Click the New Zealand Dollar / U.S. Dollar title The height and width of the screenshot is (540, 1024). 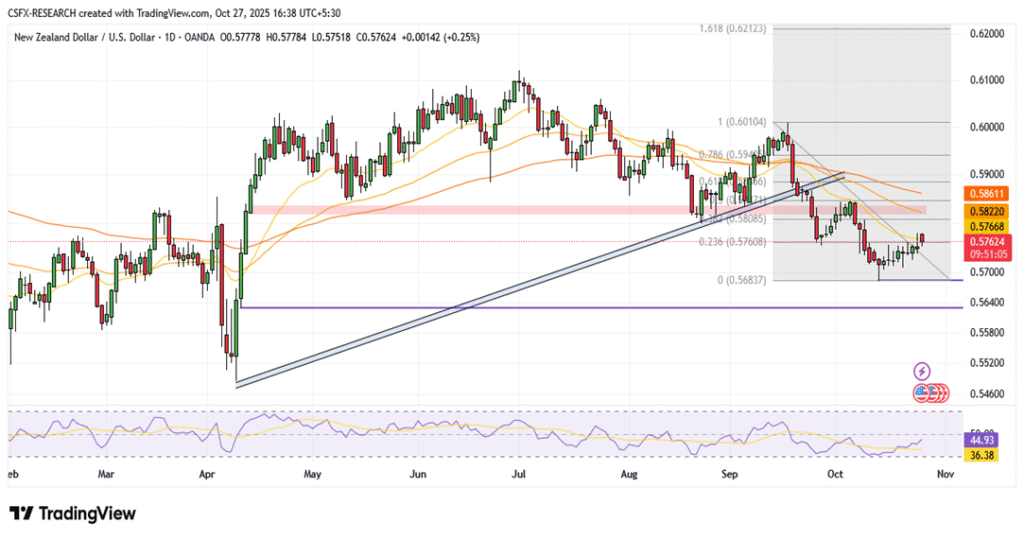pos(101,37)
